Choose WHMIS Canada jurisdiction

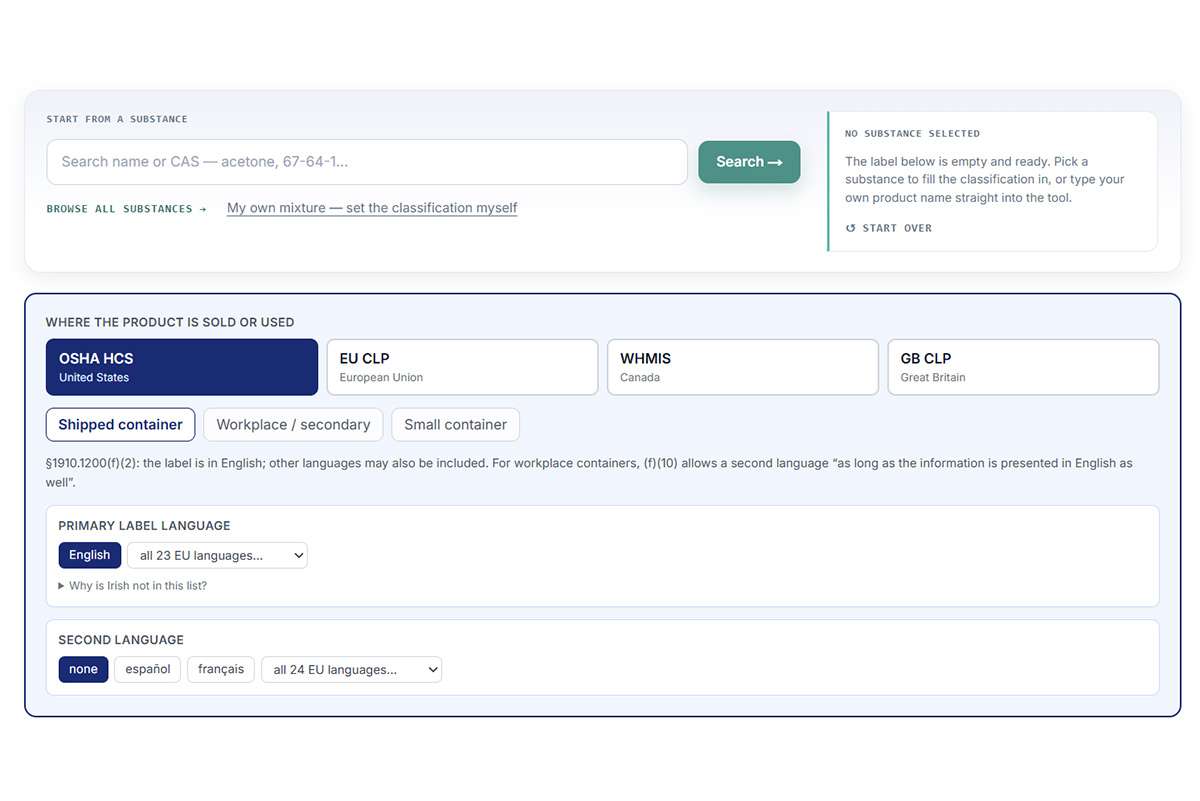pyautogui.click(x=743, y=367)
